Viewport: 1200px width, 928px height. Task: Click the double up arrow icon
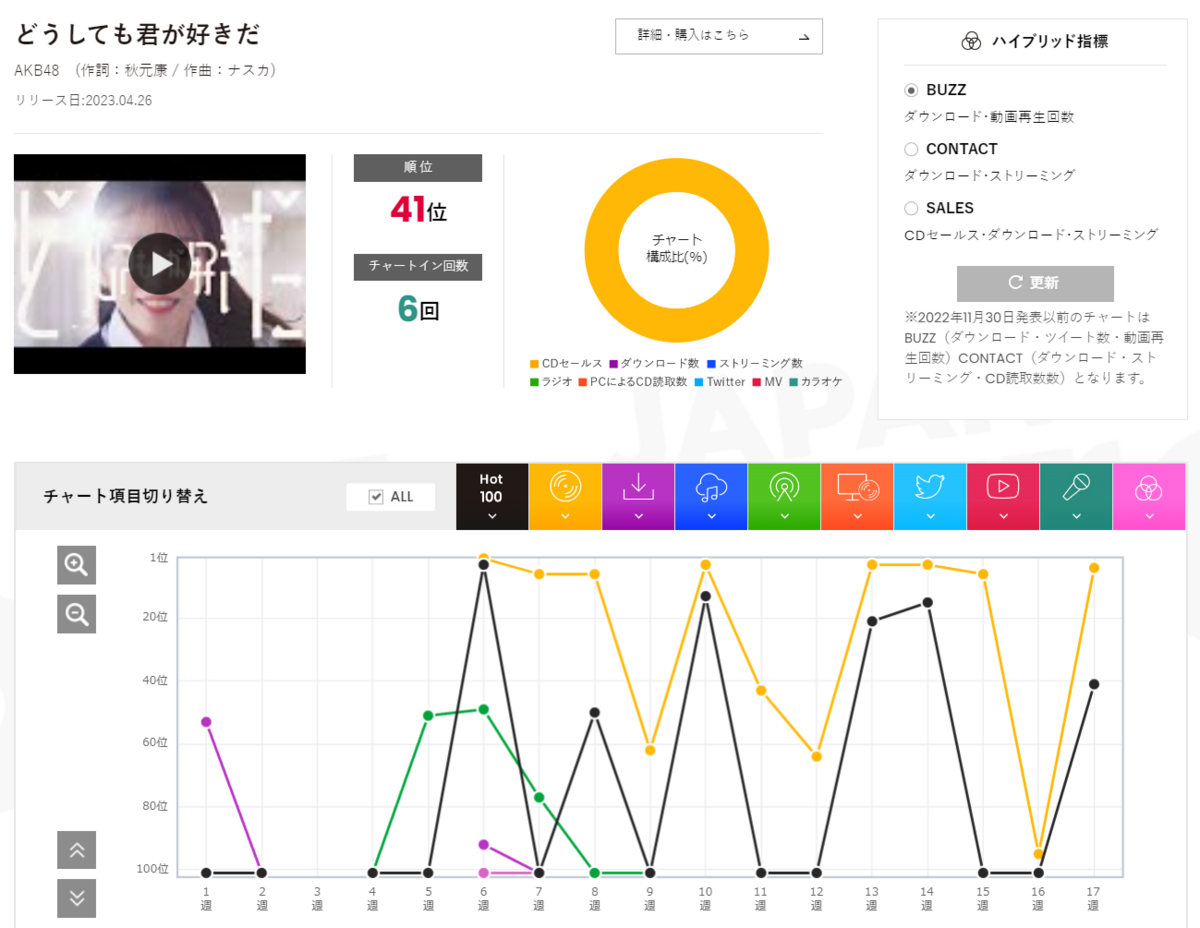coord(77,850)
